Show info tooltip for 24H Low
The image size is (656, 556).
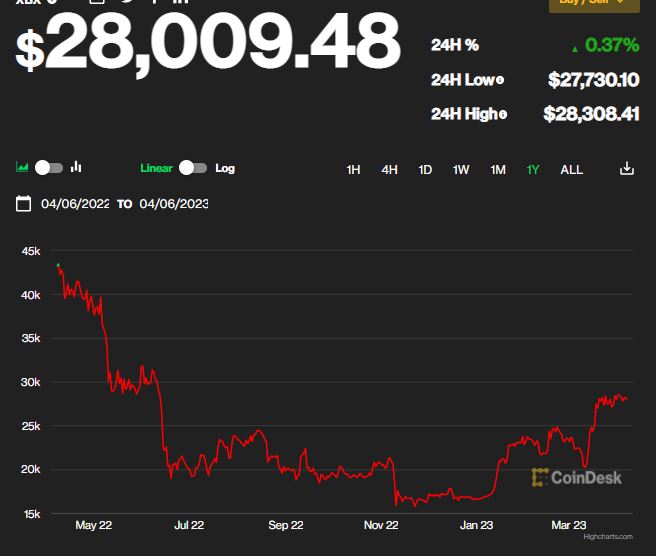pos(500,79)
